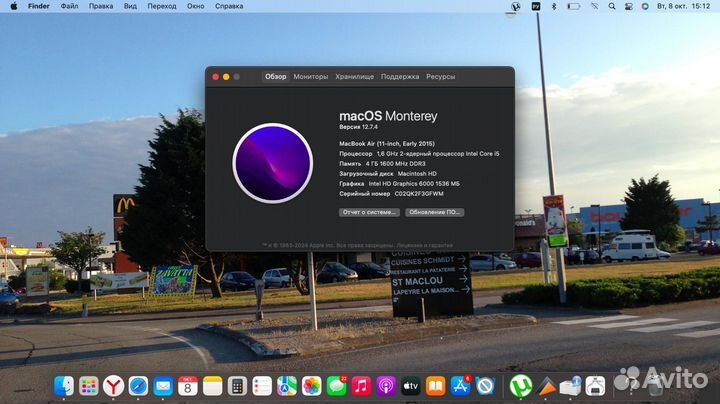Viewport: 720px width, 404px height.
Task: Click the 4 ГБ 1600 MHz DDR3 memory text
Action: (x=396, y=163)
